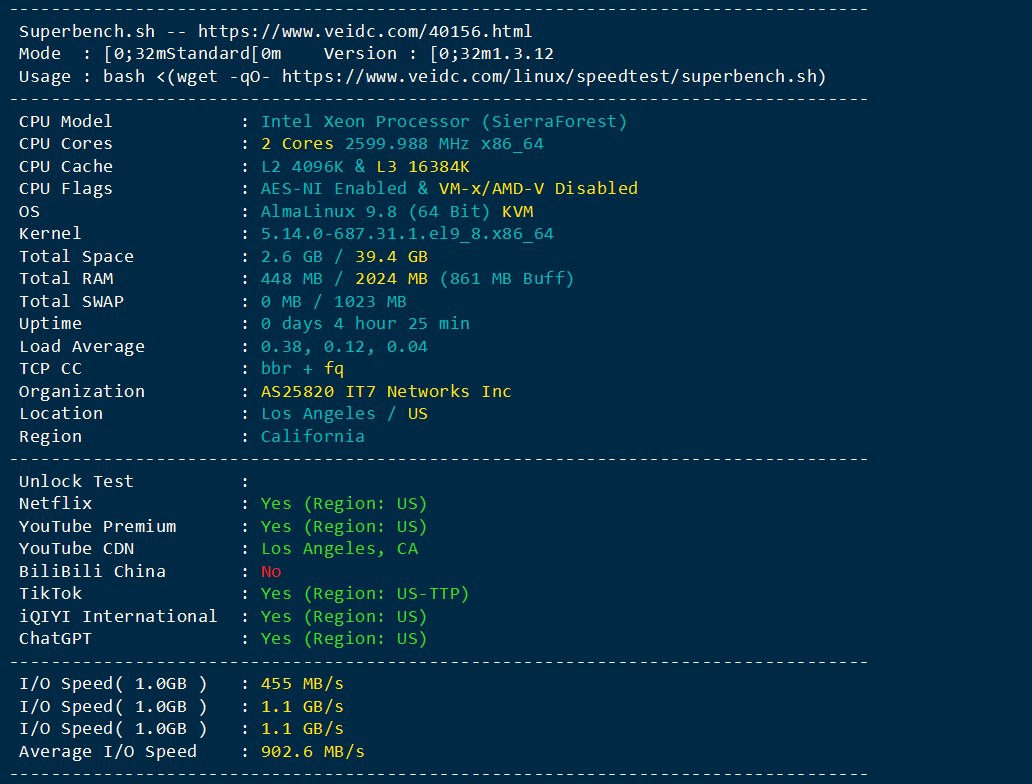
Task: Click the VM-x/AMD-V Disabled text
Action: (538, 189)
